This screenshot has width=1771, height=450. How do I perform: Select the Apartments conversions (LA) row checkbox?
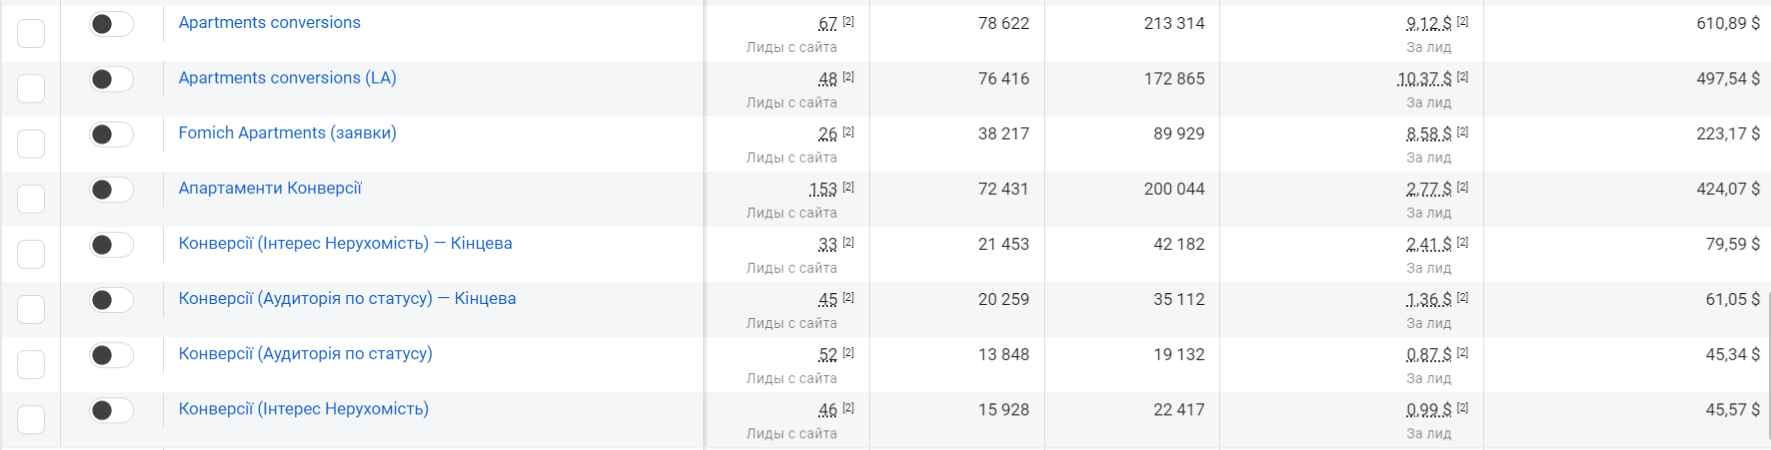31,88
